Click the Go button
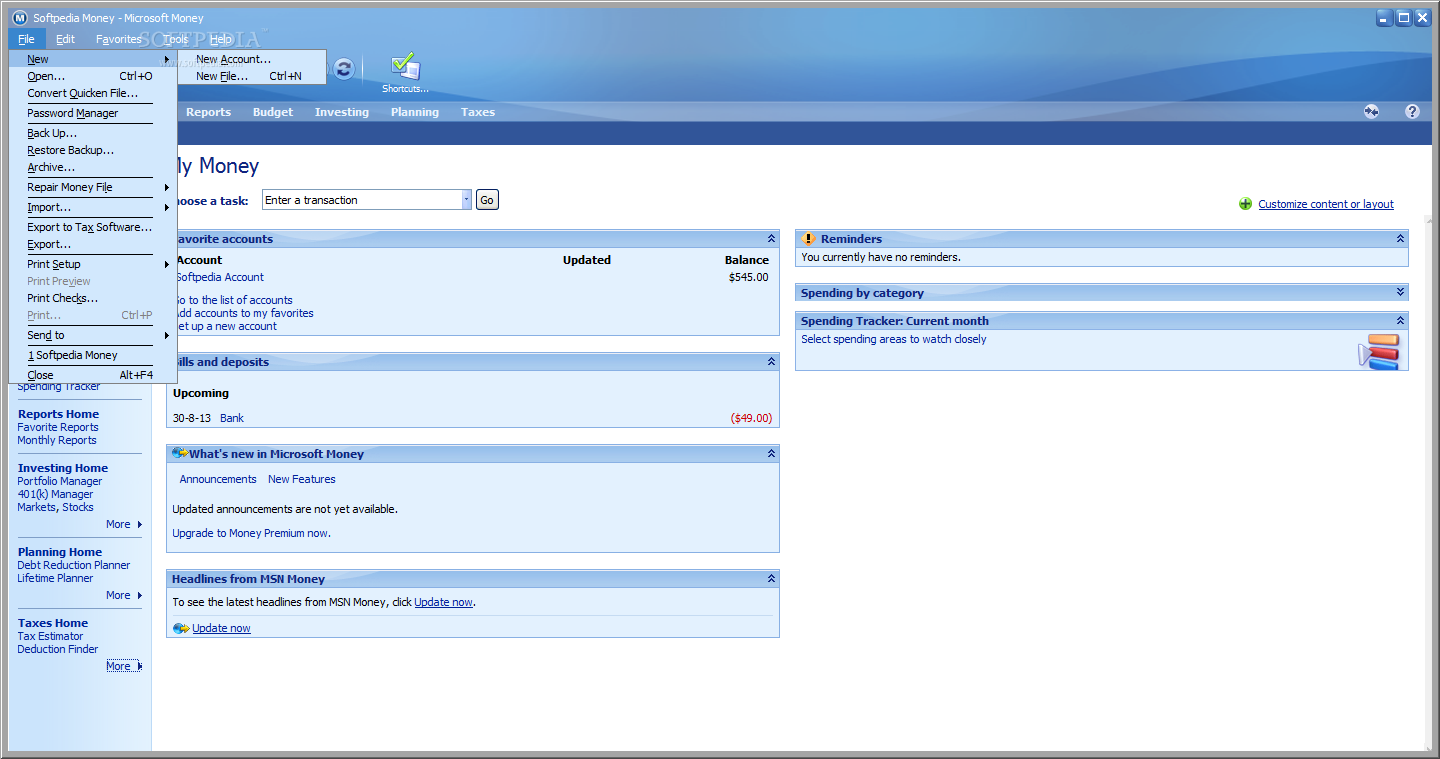The width and height of the screenshot is (1440, 759). coord(487,200)
